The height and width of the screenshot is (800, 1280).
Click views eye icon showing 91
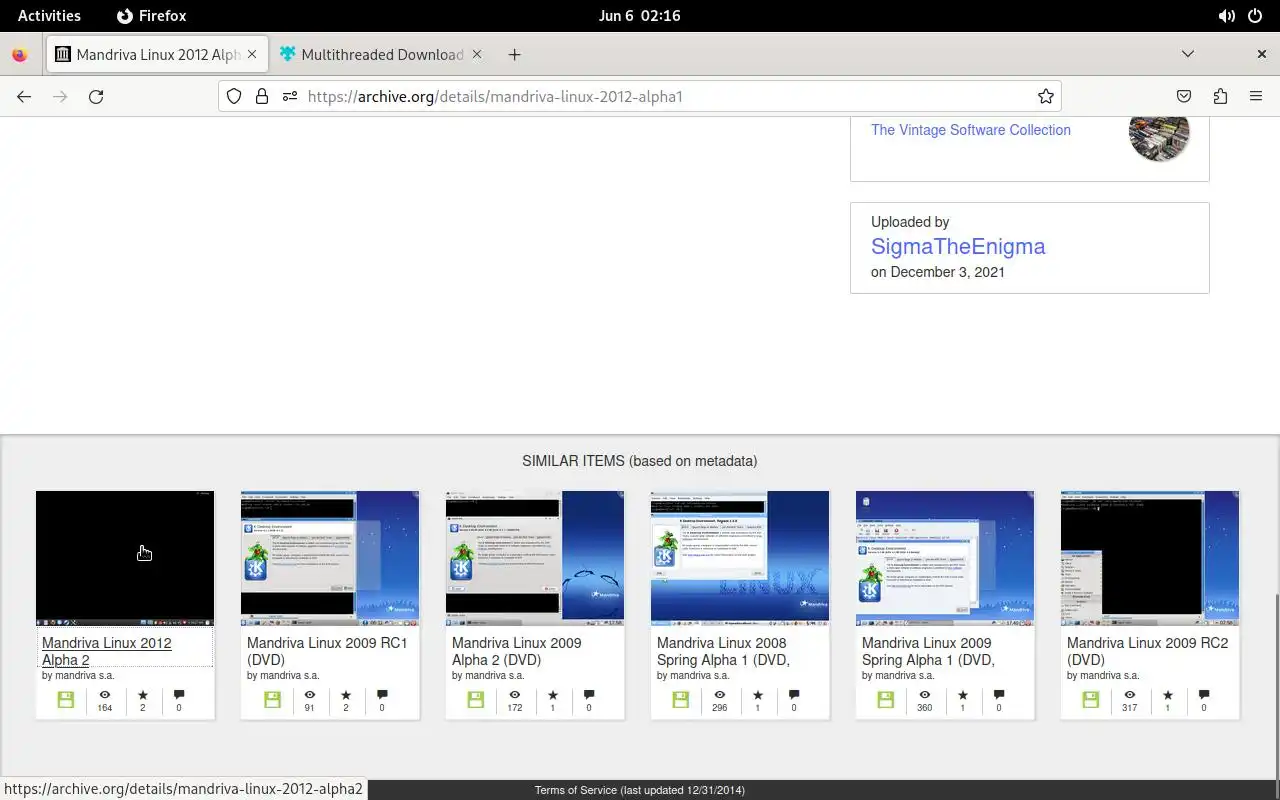tap(310, 694)
